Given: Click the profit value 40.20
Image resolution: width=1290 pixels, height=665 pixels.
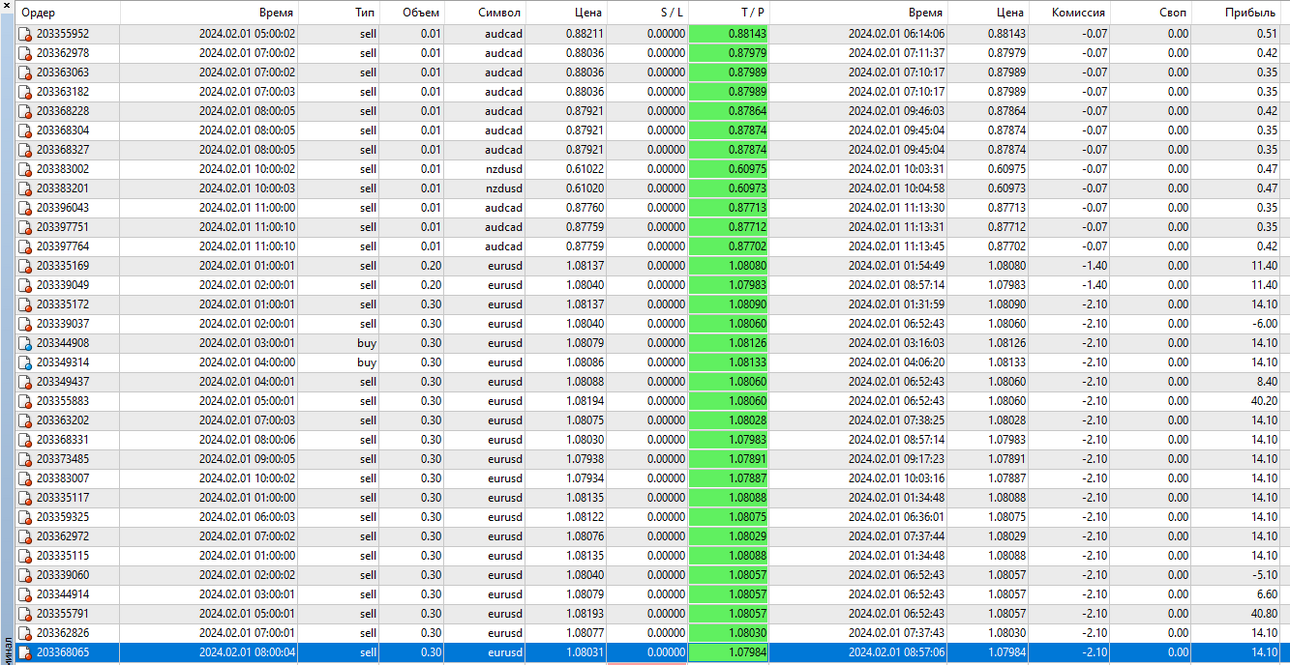Looking at the screenshot, I should (x=1264, y=401).
